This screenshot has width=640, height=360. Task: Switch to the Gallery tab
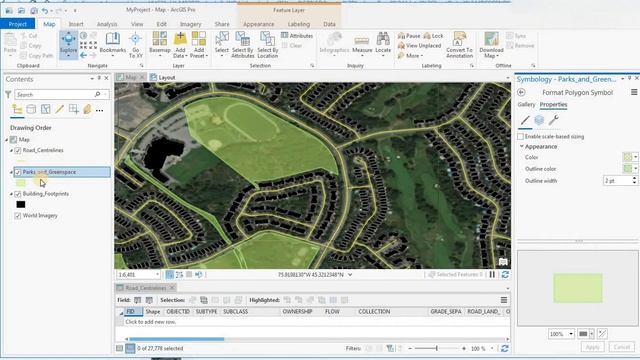click(527, 104)
